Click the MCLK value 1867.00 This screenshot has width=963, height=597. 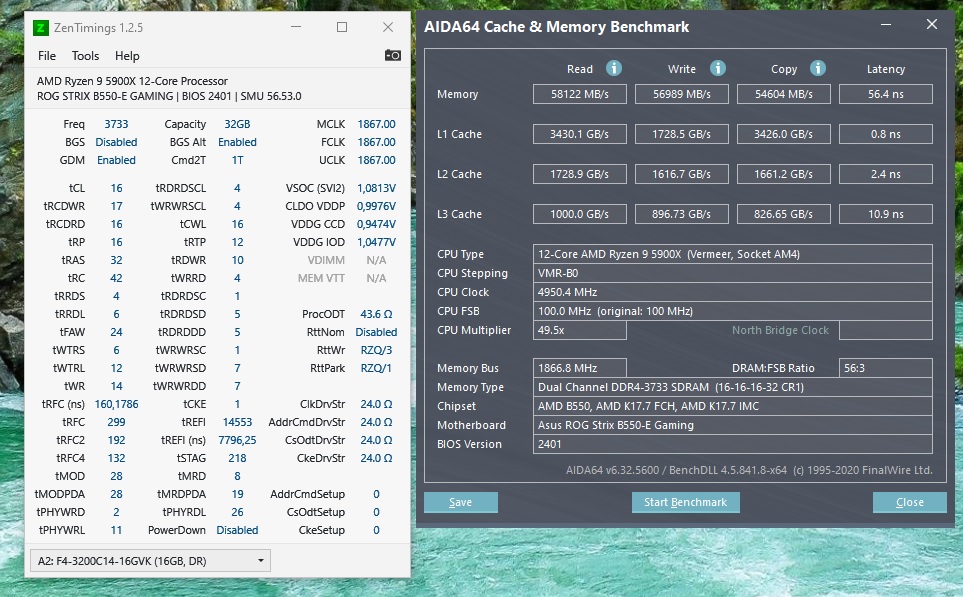click(376, 124)
